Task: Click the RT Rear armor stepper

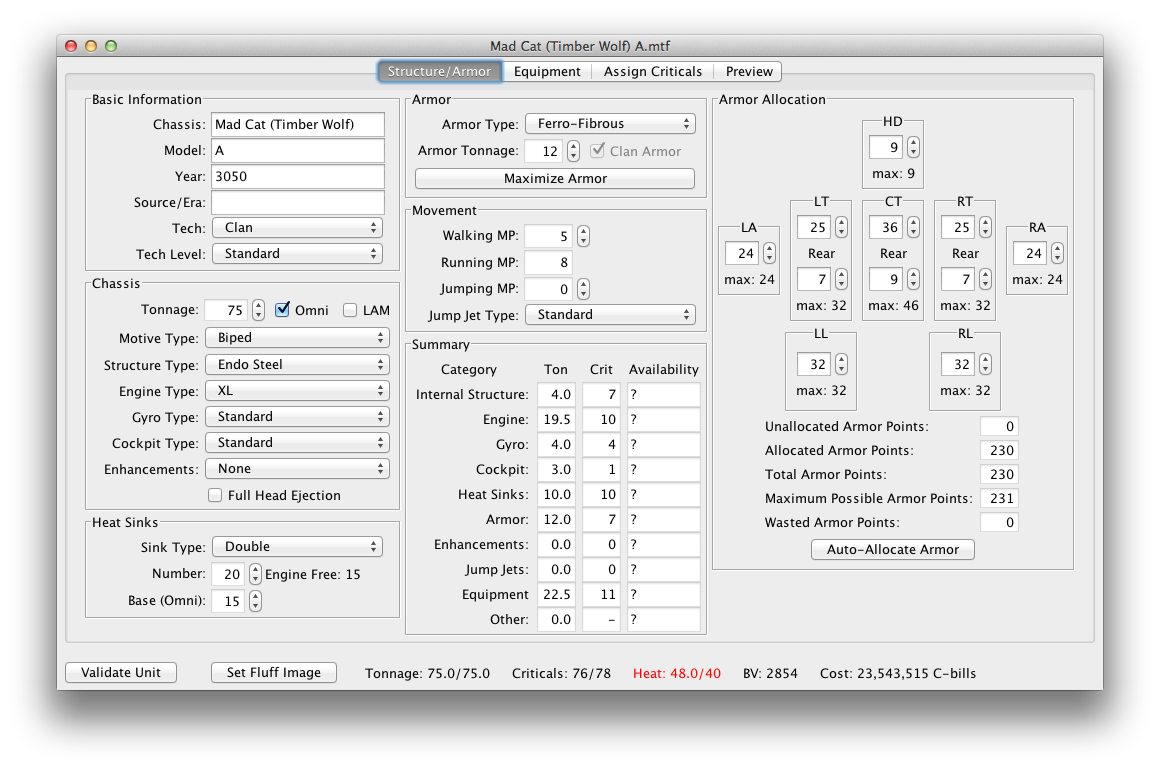Action: (985, 279)
